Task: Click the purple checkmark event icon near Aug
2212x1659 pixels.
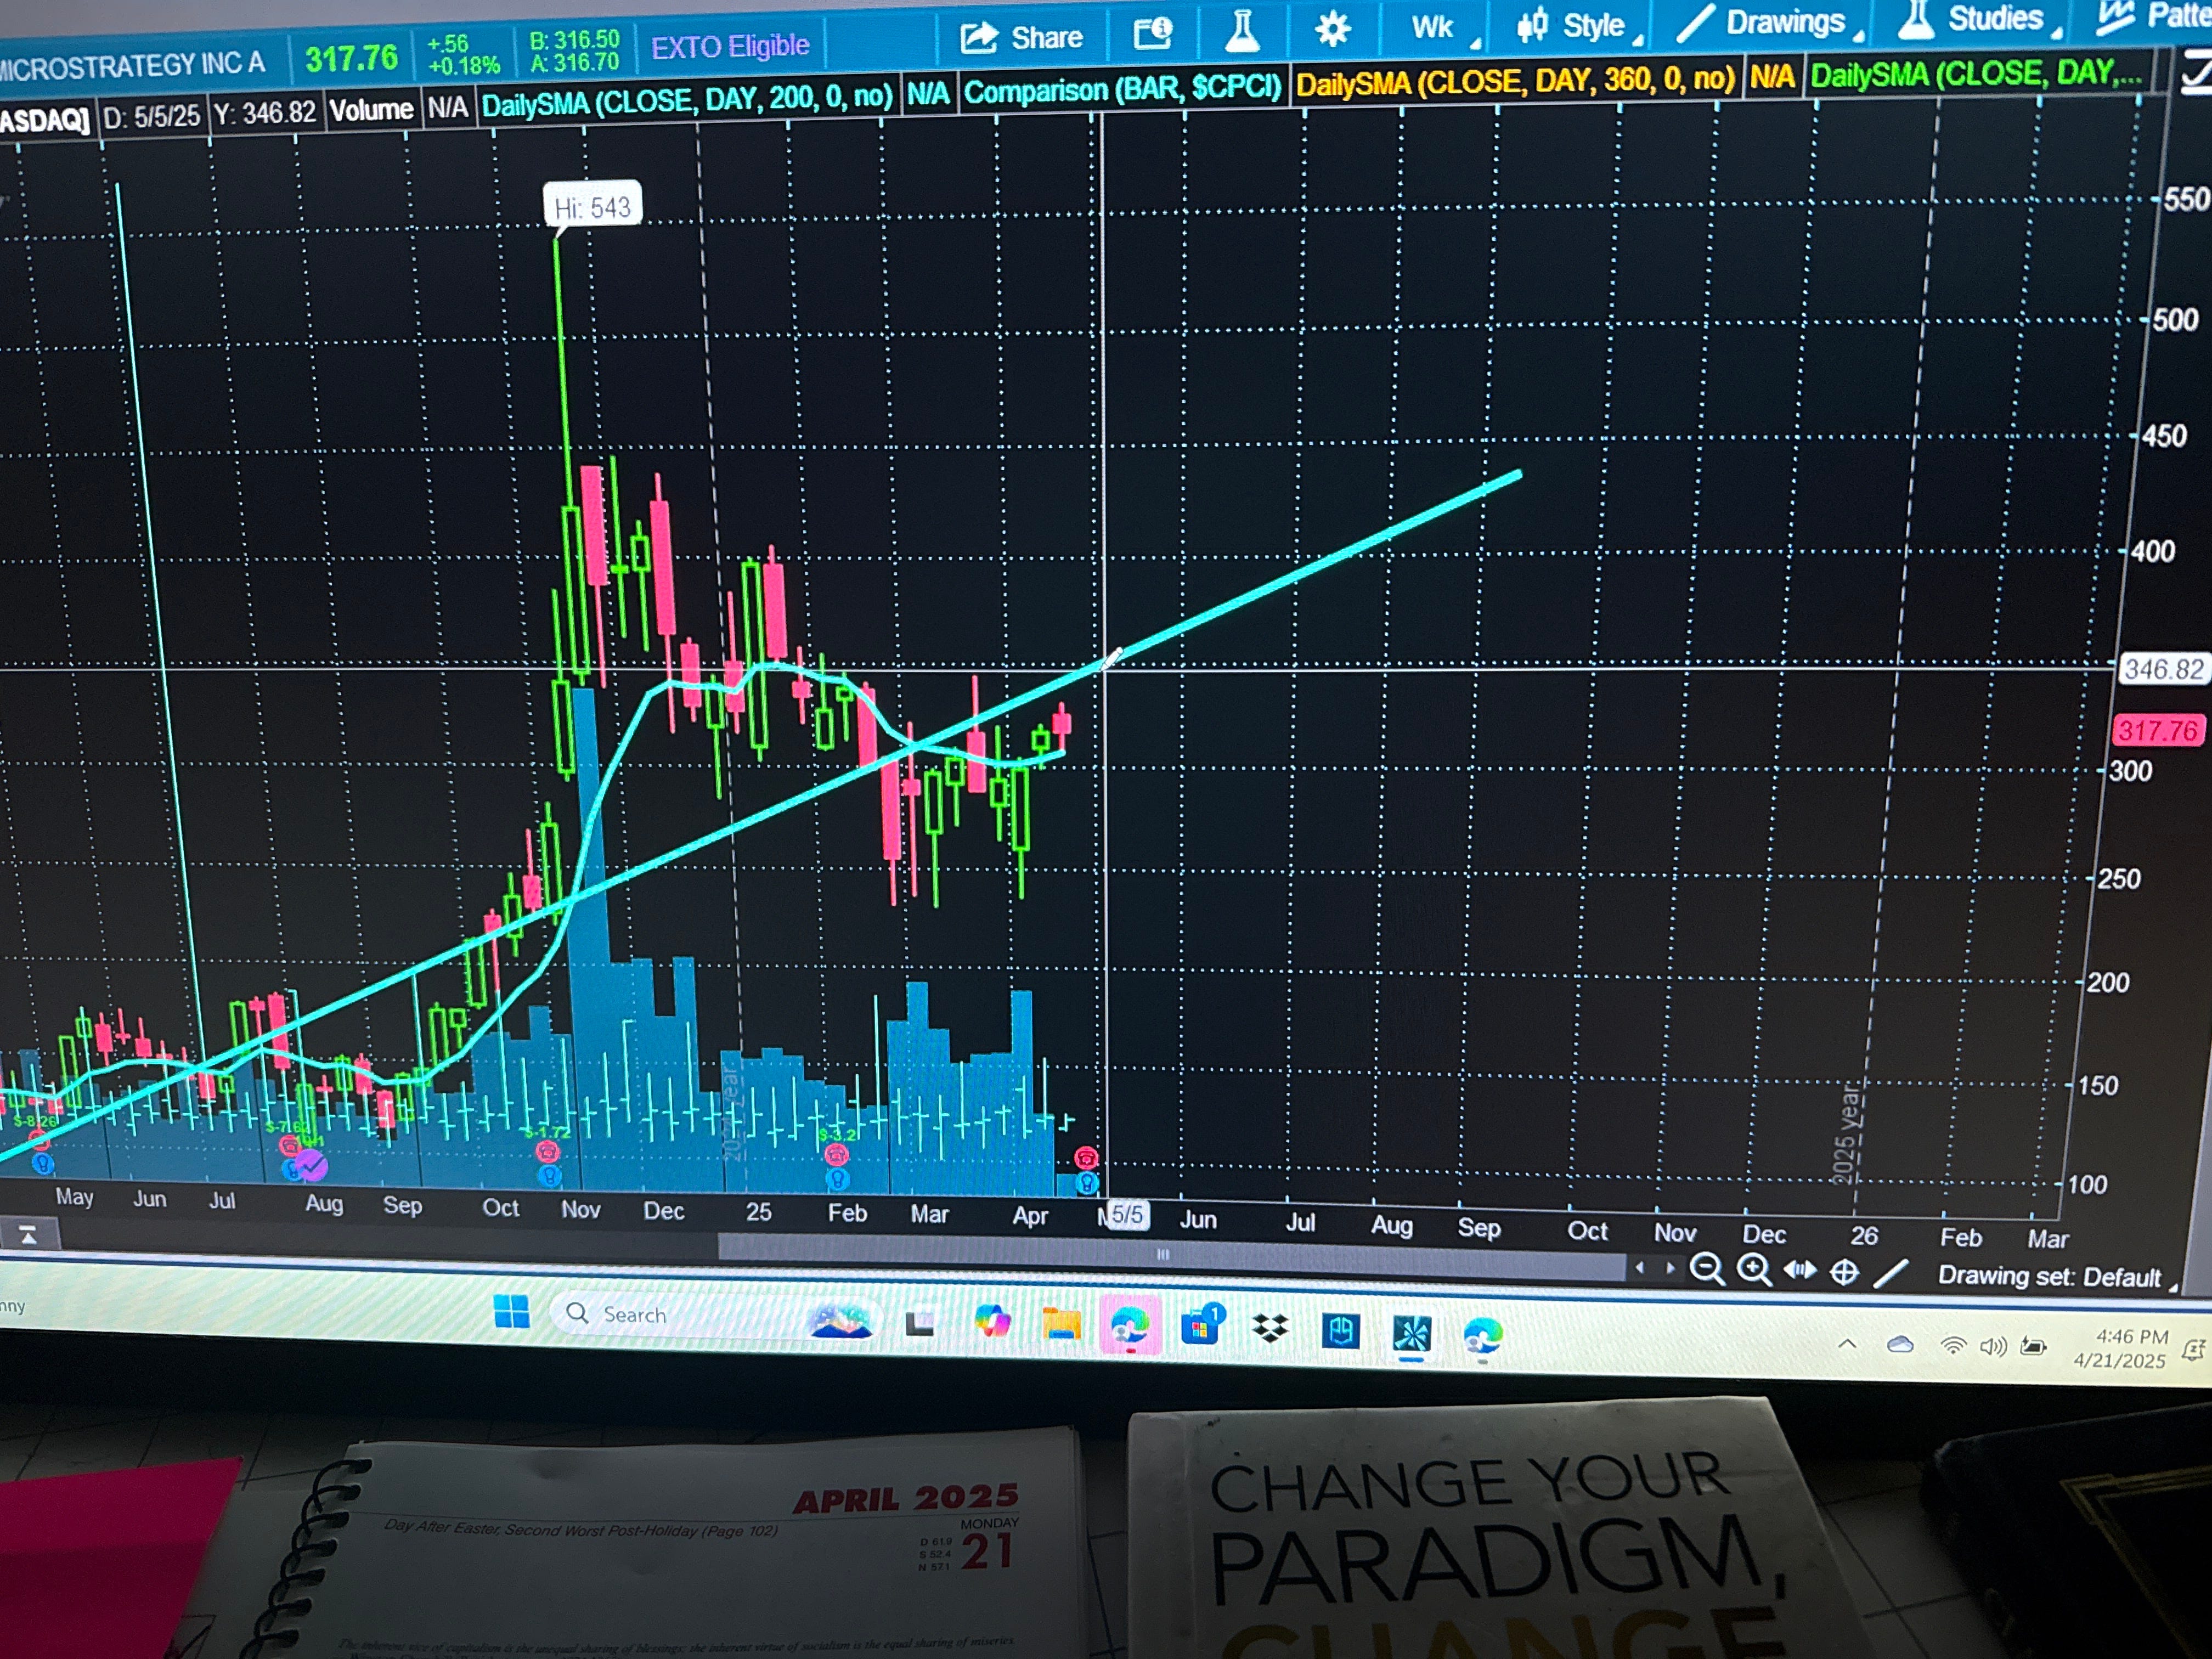Action: 313,1164
